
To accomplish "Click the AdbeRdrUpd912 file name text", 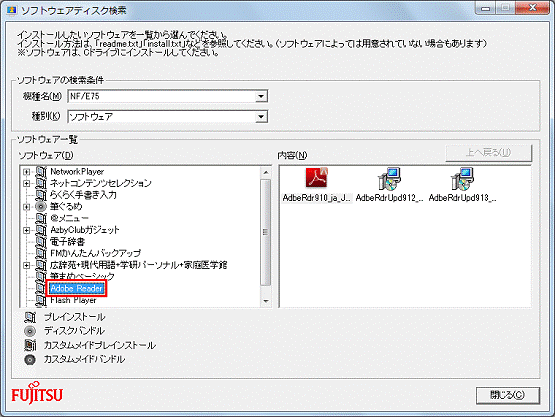I will [x=389, y=198].
